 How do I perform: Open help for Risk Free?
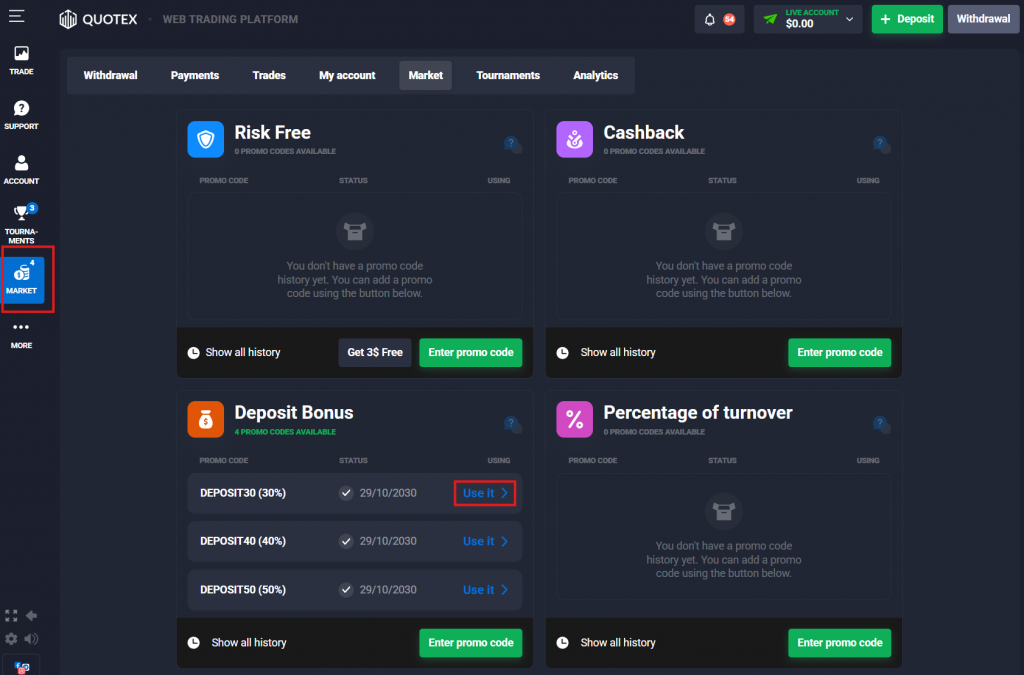coord(512,144)
